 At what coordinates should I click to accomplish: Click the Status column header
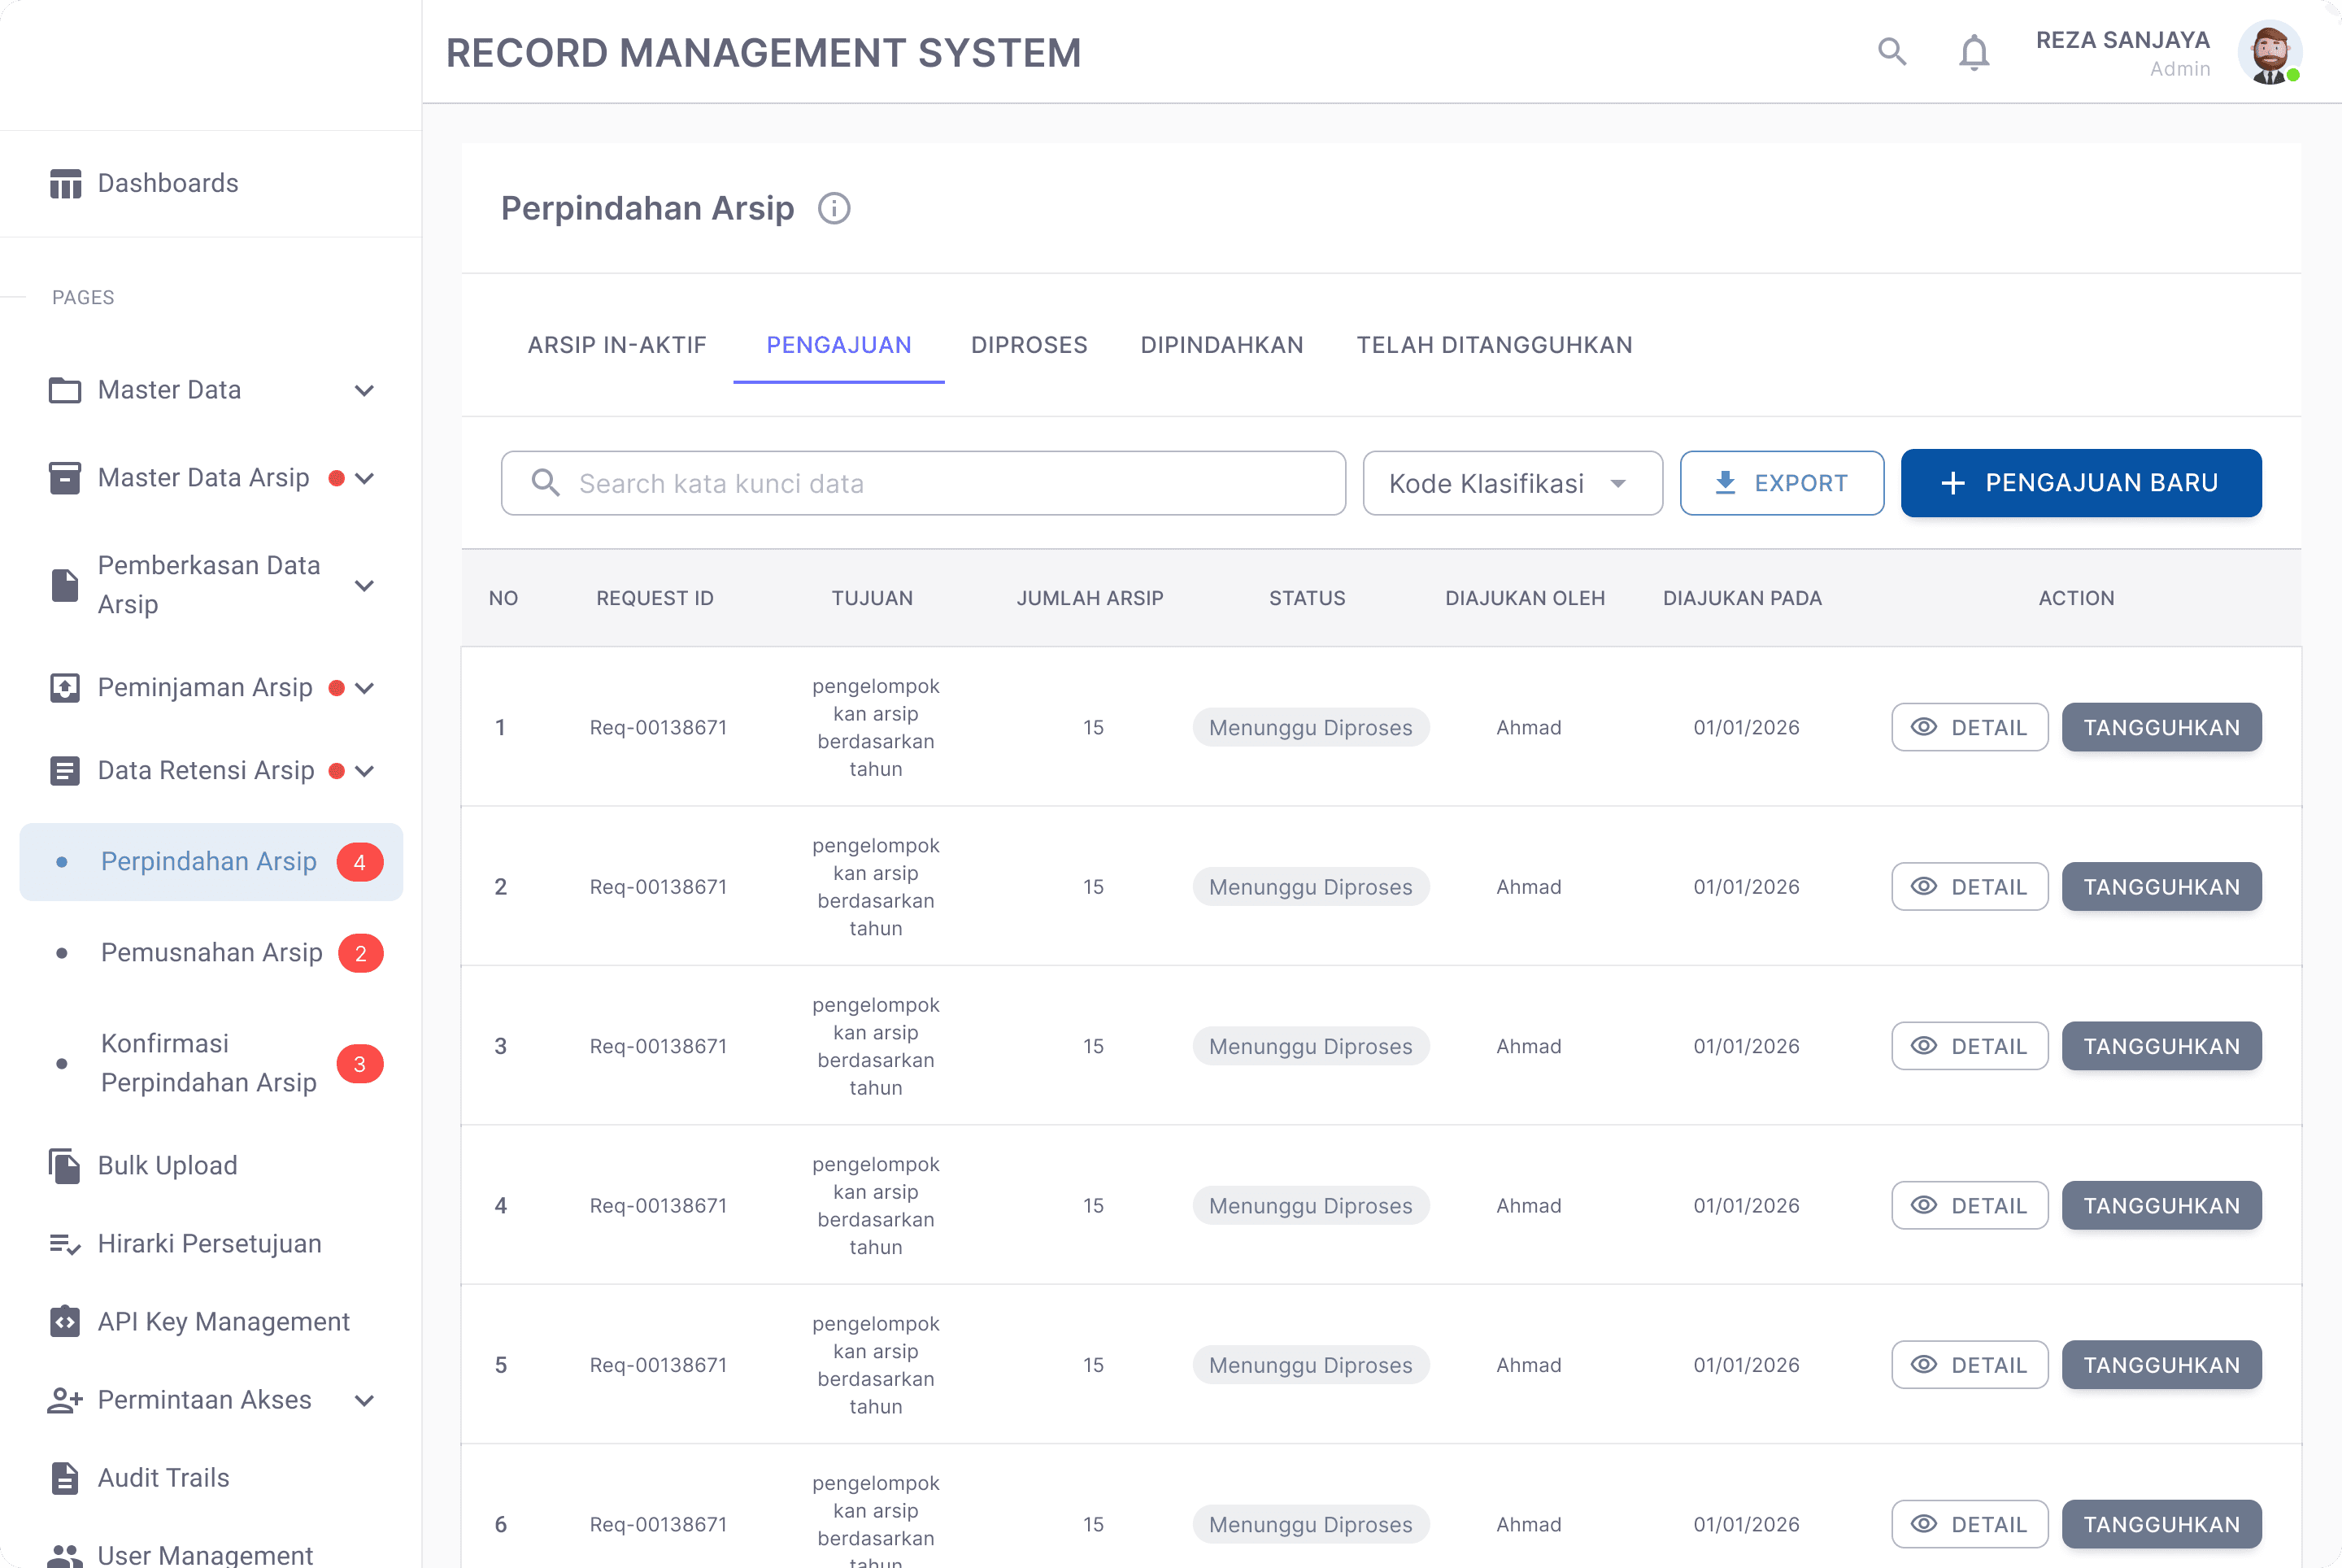1307,598
